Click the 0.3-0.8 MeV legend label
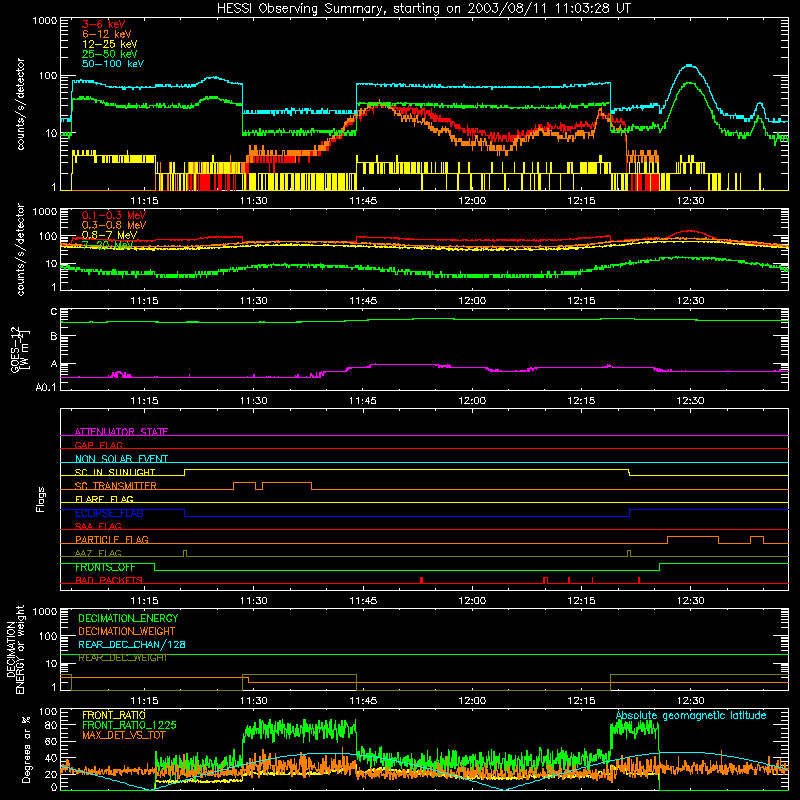The image size is (800, 800). coord(114,225)
